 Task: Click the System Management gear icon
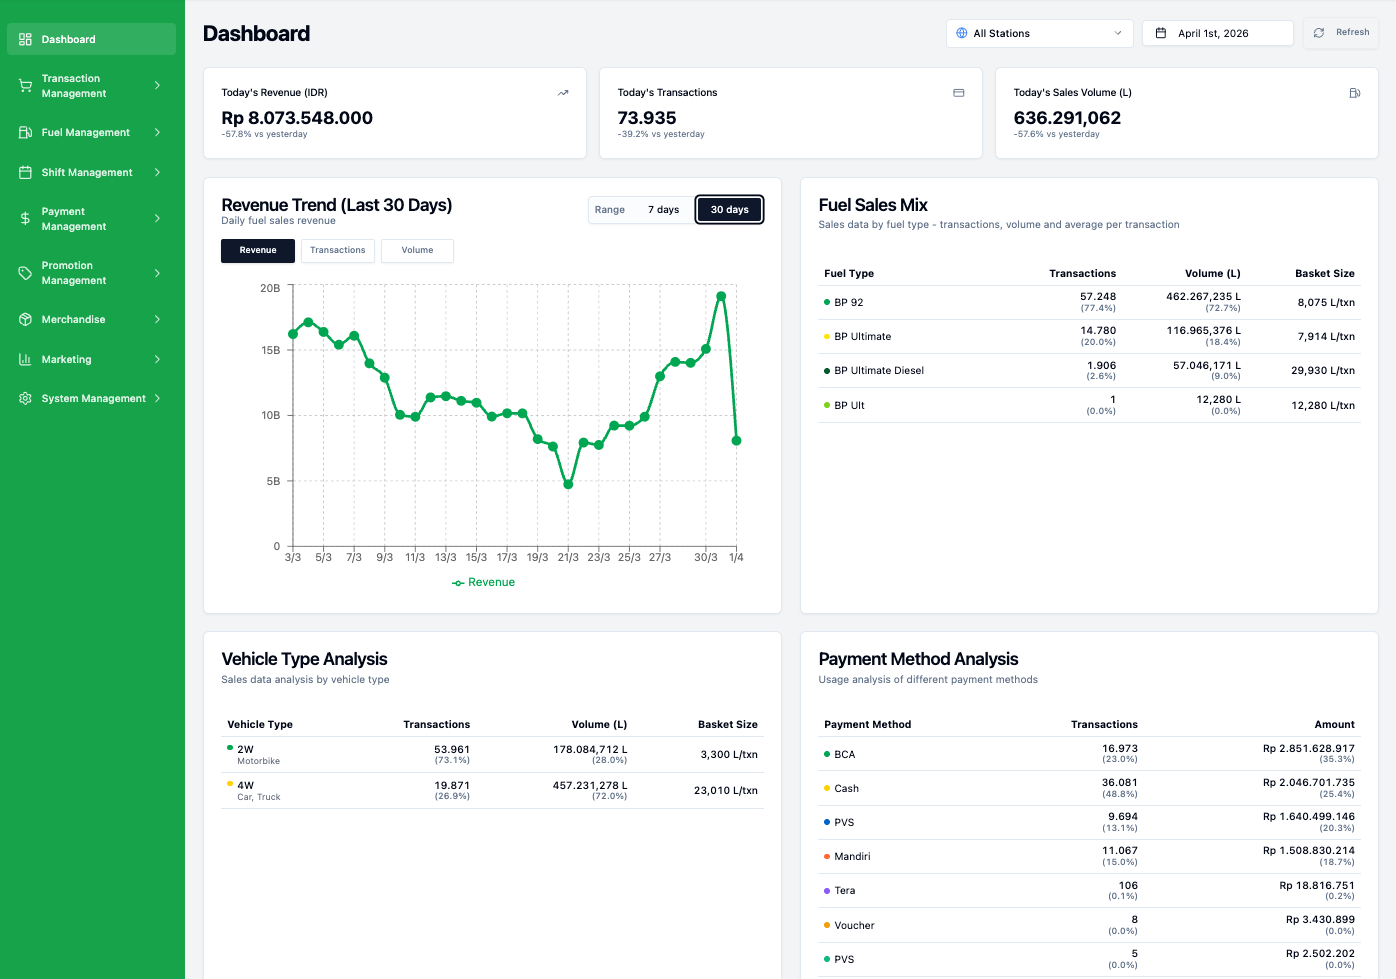click(x=25, y=398)
